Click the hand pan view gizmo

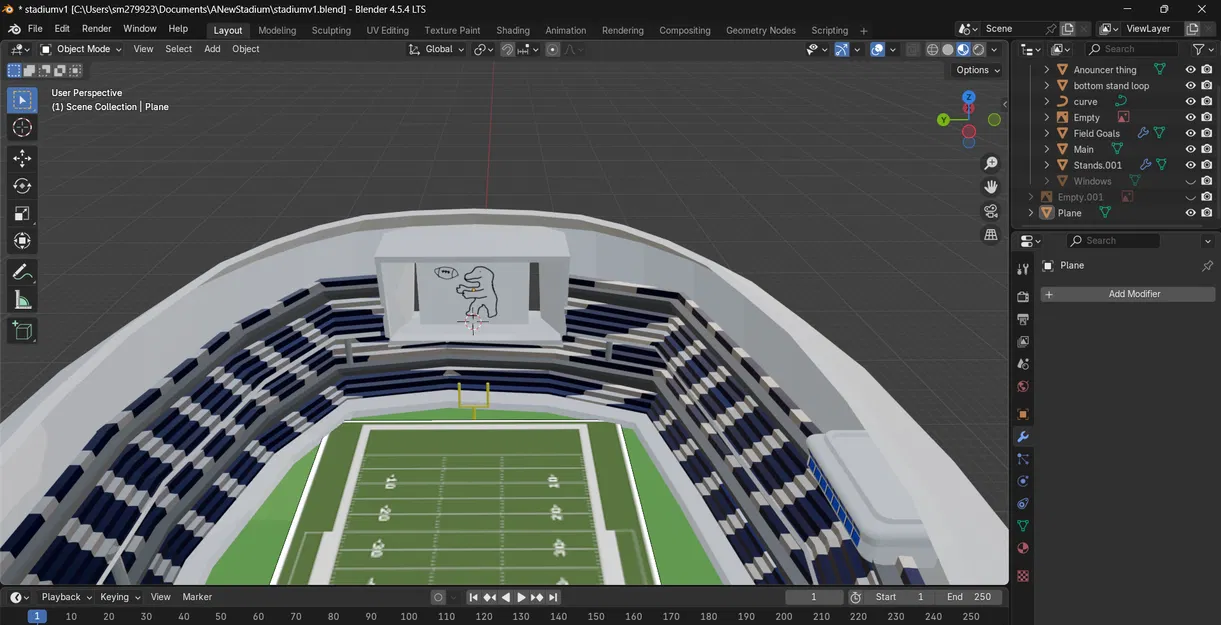(991, 187)
